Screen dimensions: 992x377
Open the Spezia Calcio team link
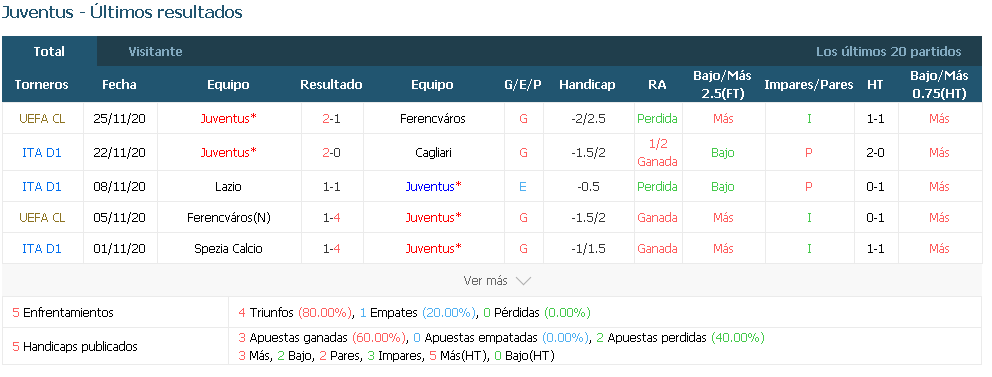[x=228, y=249]
